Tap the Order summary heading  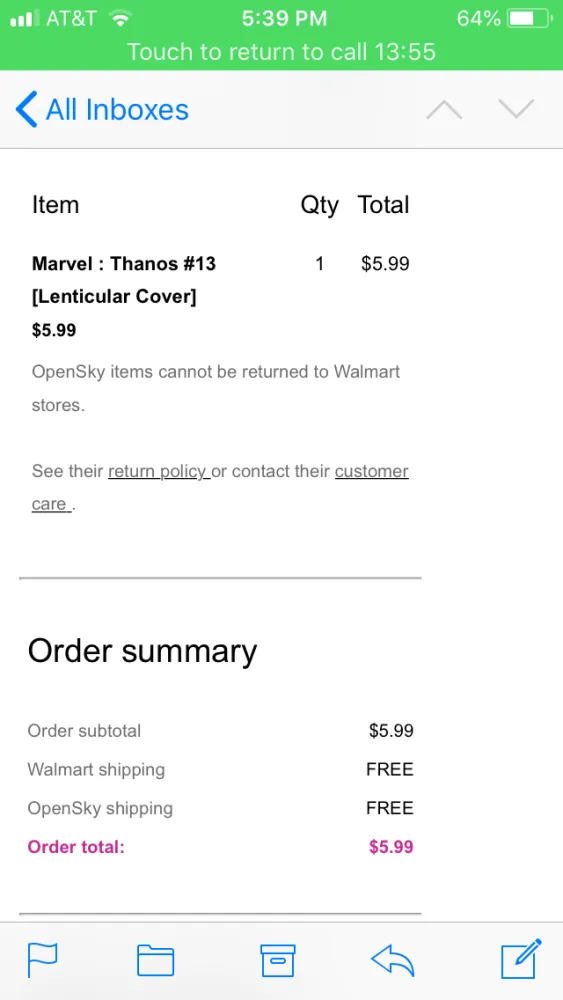142,651
